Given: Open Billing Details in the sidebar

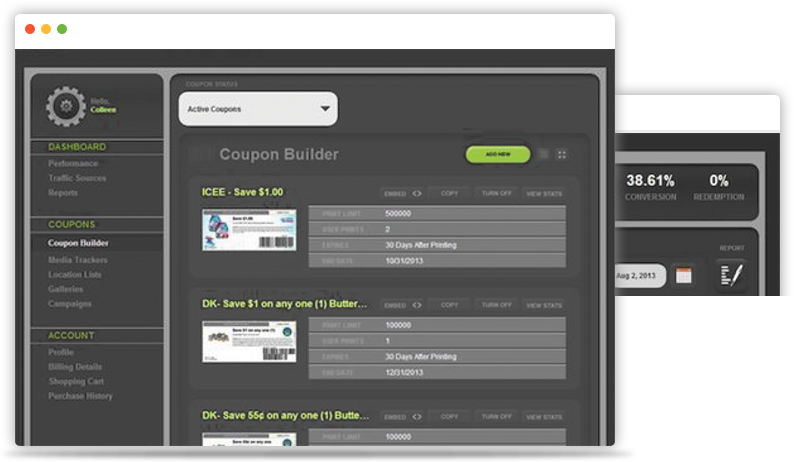Looking at the screenshot, I should [x=75, y=367].
